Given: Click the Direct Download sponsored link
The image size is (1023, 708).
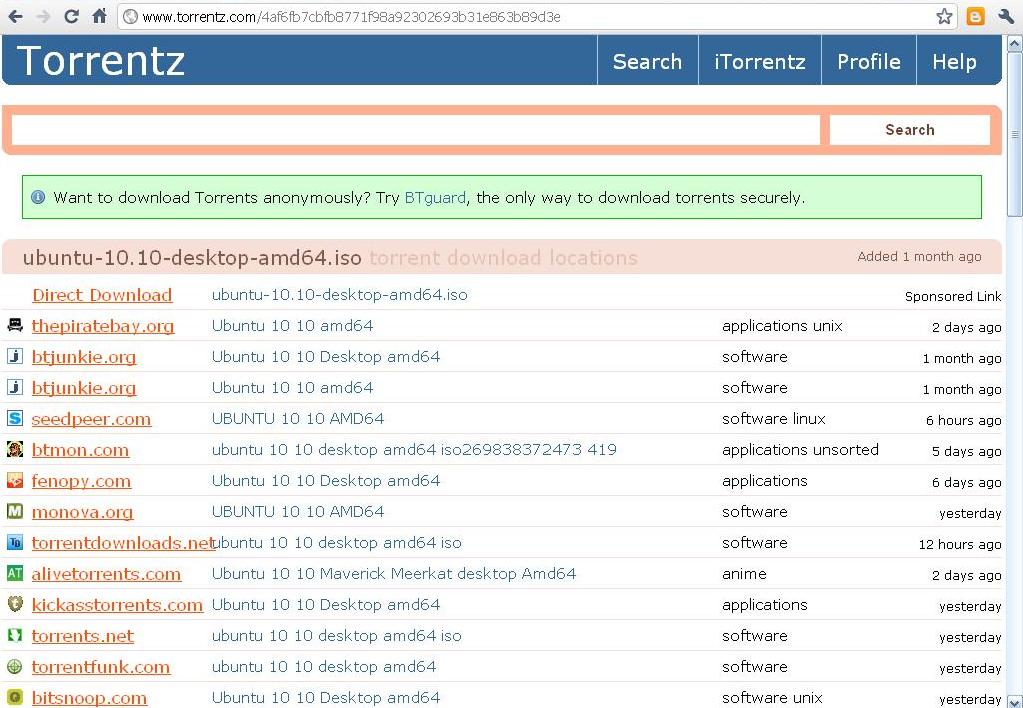Looking at the screenshot, I should [x=102, y=295].
